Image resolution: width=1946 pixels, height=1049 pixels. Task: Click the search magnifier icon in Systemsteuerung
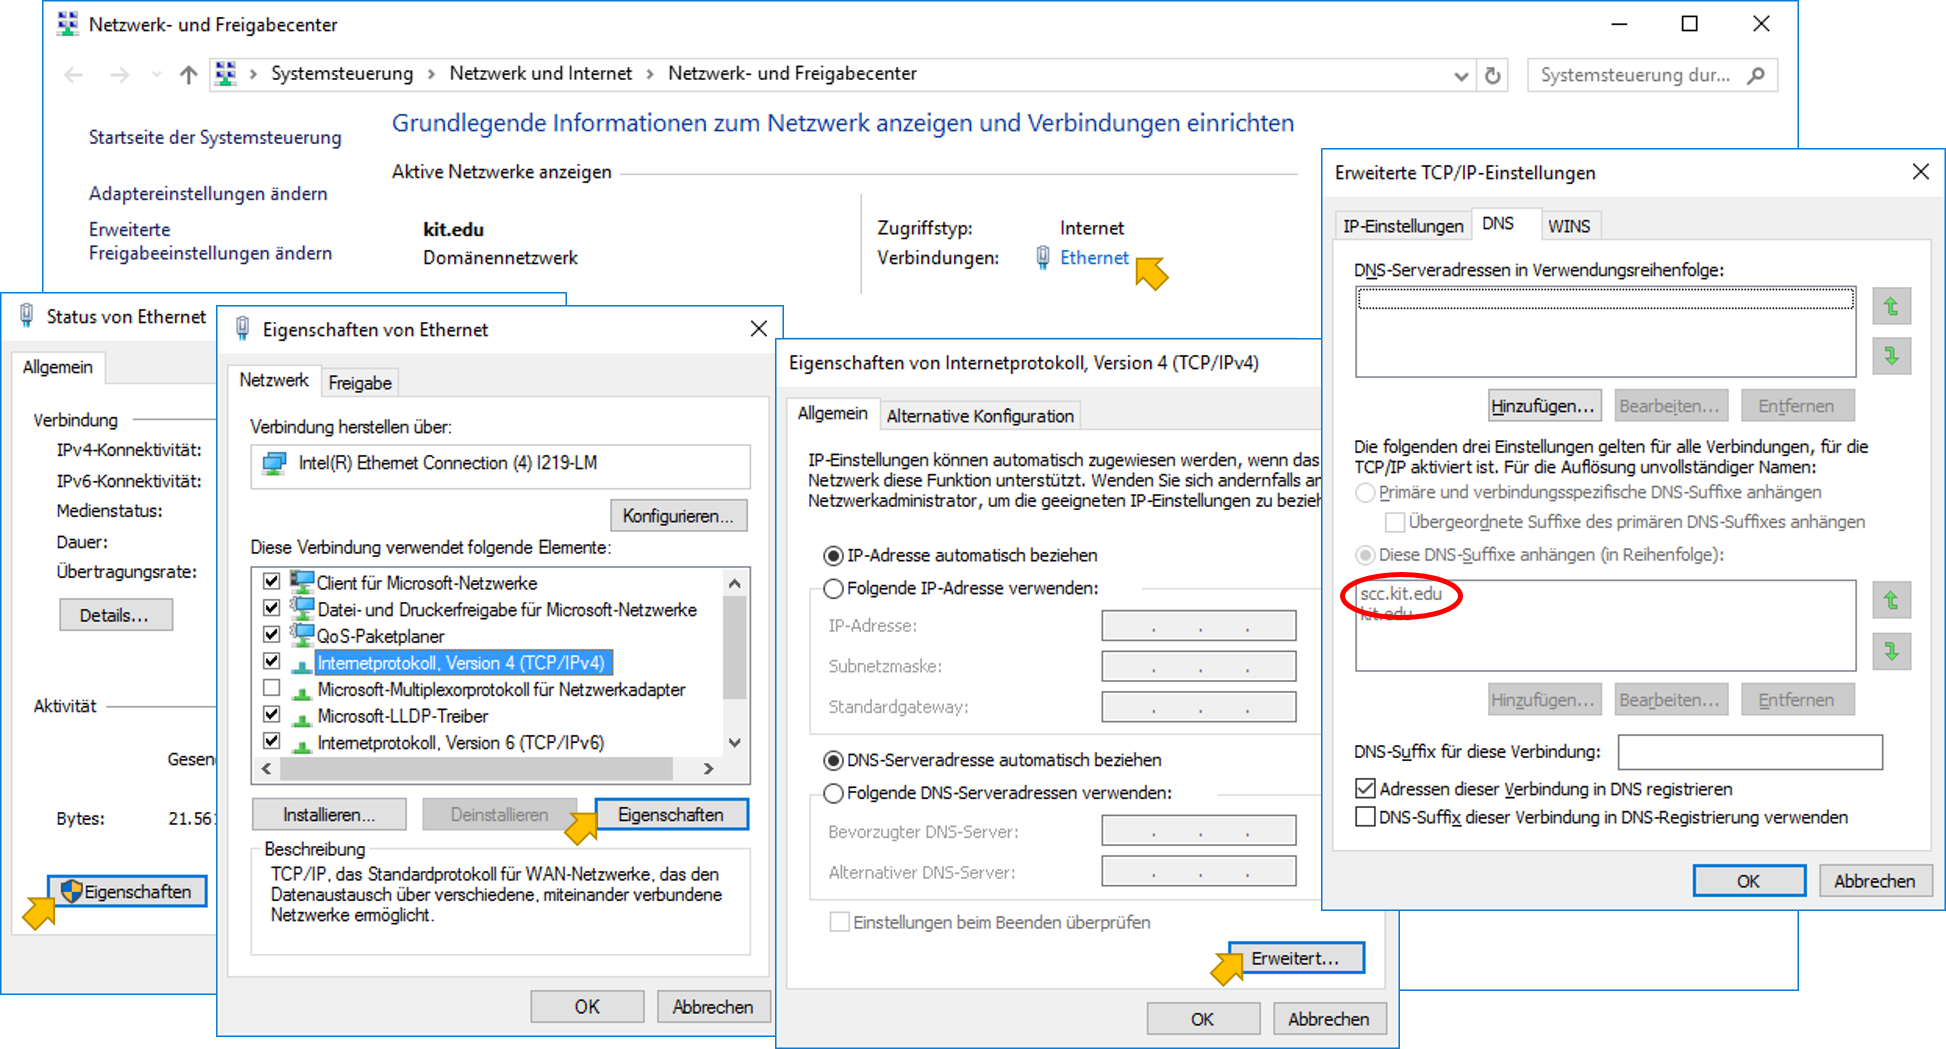click(1755, 75)
